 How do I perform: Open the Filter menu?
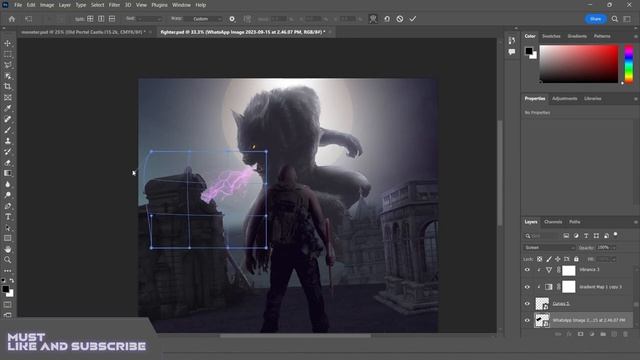[x=114, y=5]
